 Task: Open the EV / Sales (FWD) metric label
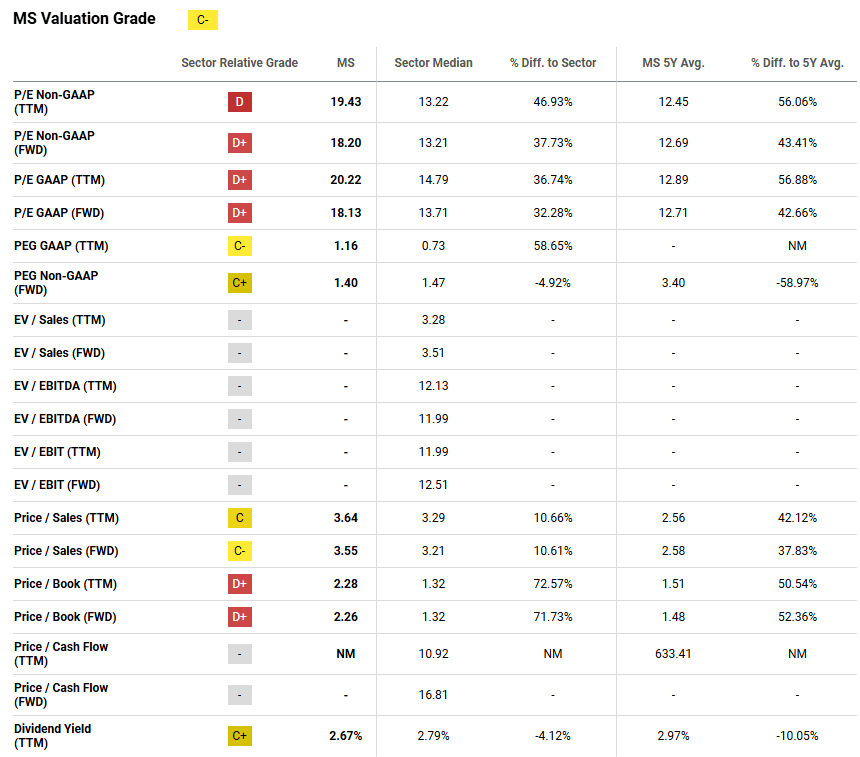click(x=61, y=353)
